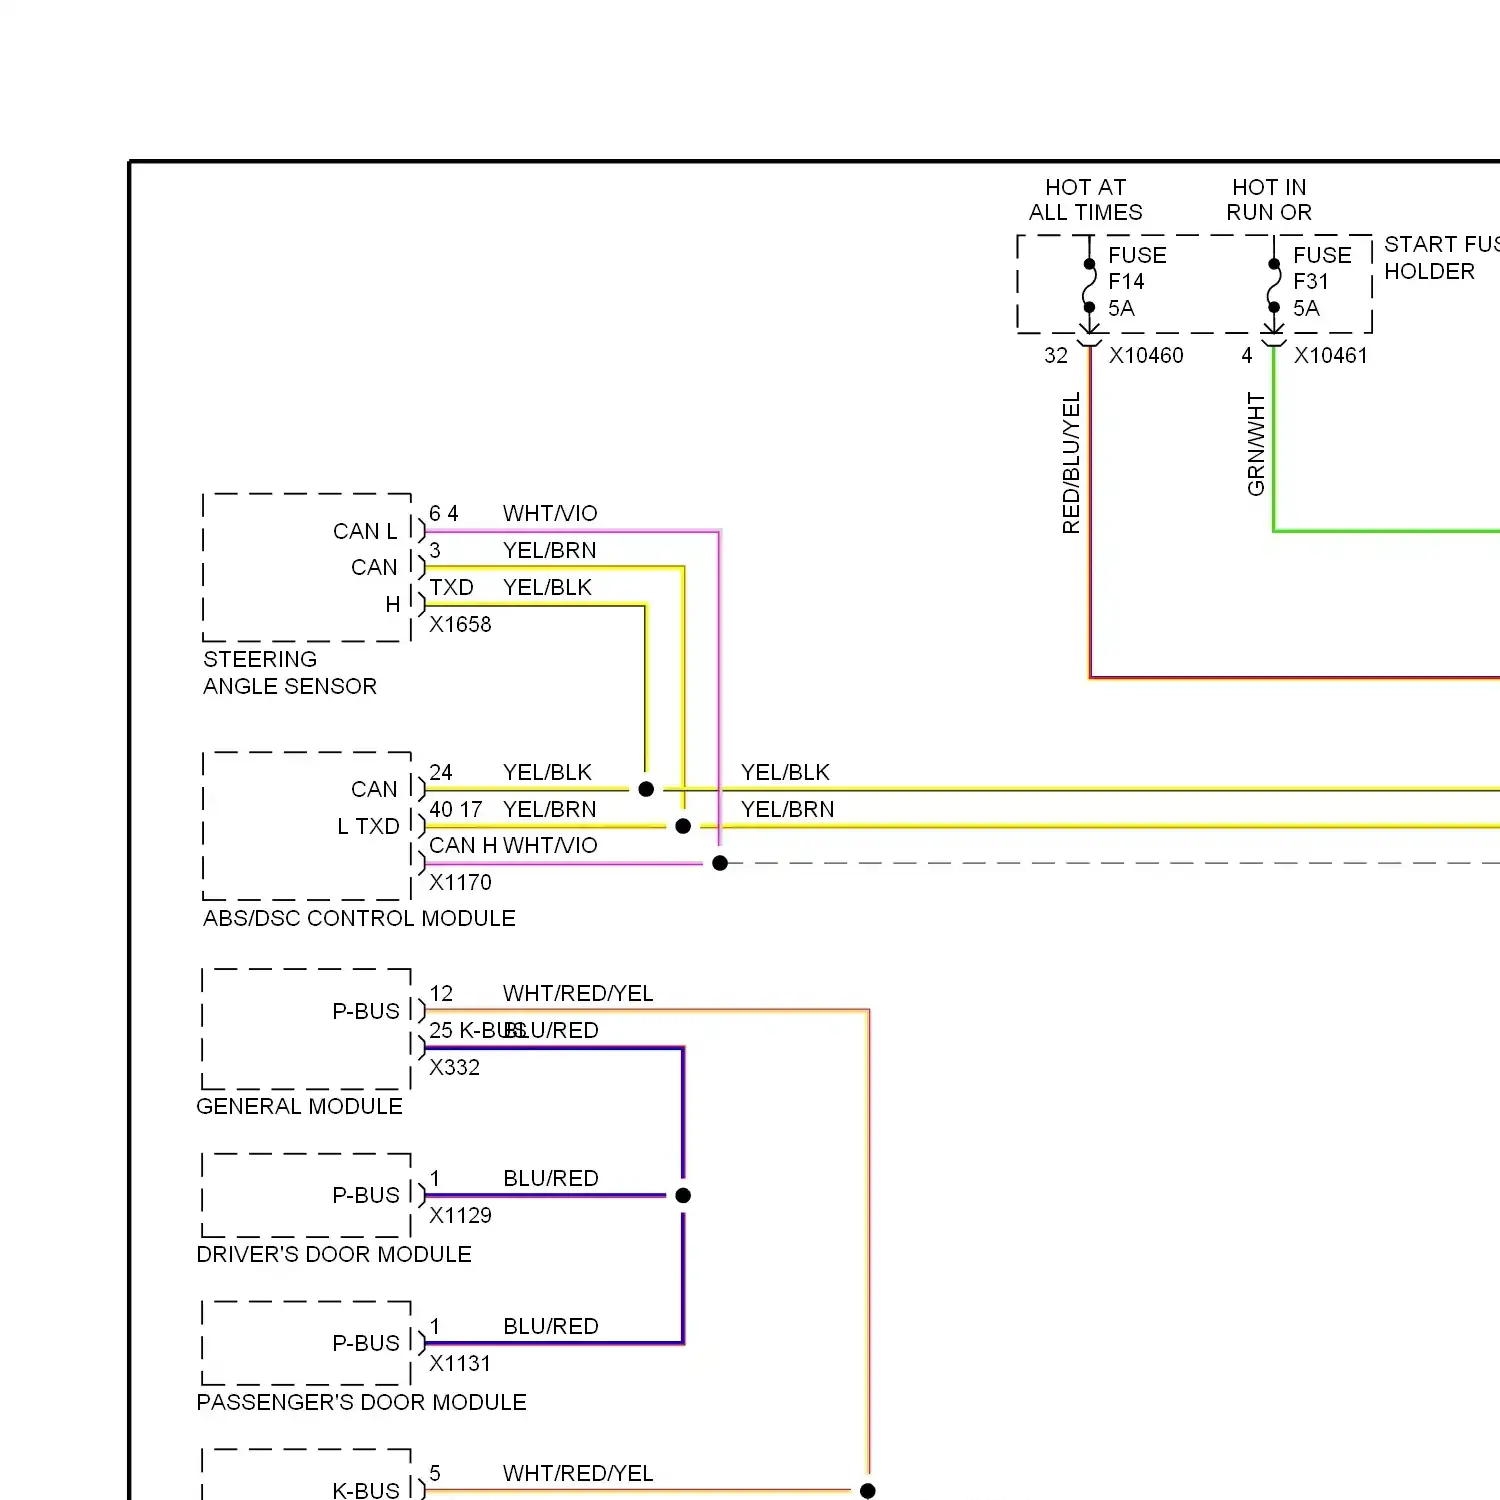This screenshot has height=1500, width=1500.
Task: Click the ABS/DSC CONTROL MODULE label
Action: (359, 919)
